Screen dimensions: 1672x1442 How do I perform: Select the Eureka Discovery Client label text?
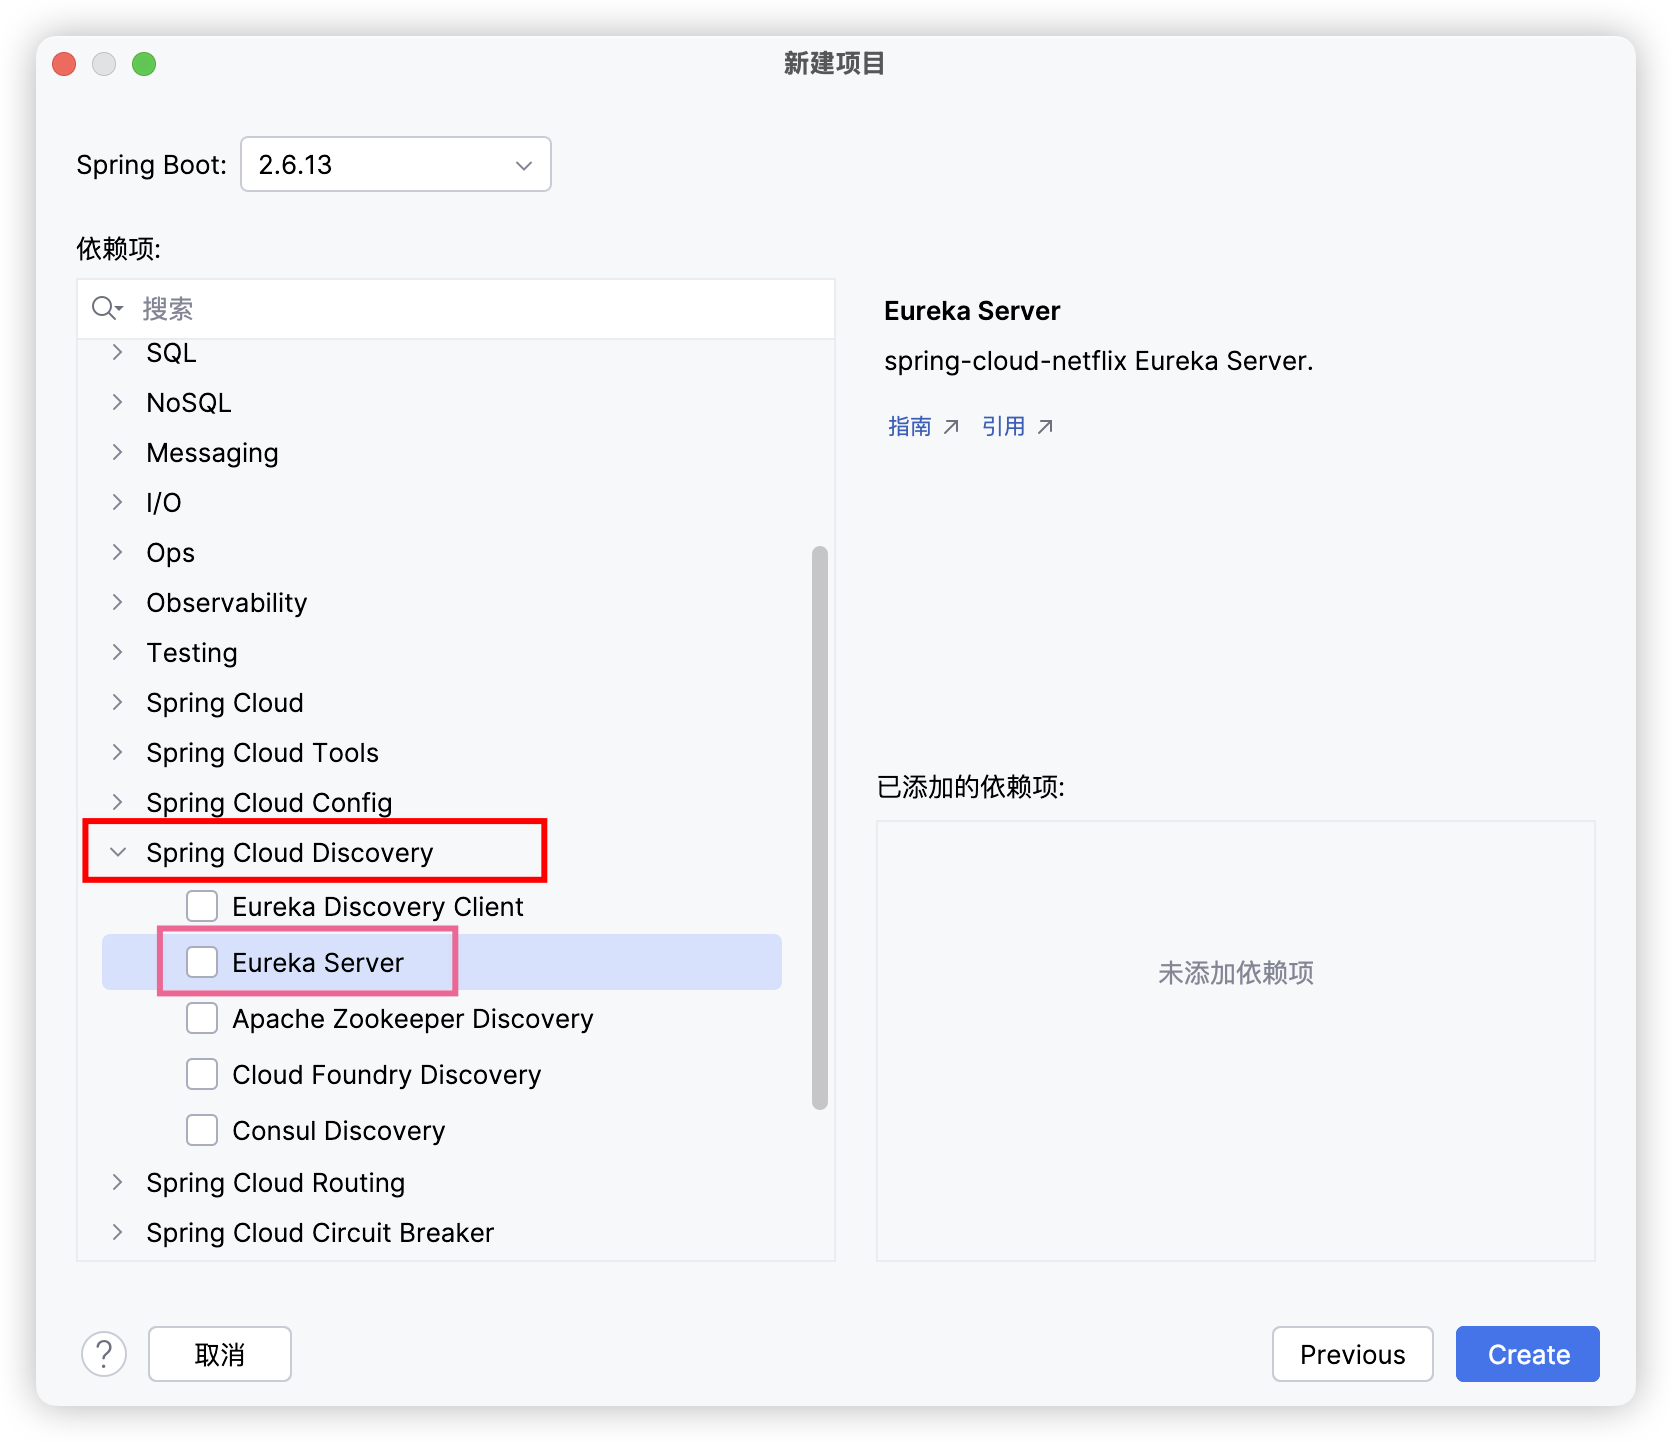(377, 906)
